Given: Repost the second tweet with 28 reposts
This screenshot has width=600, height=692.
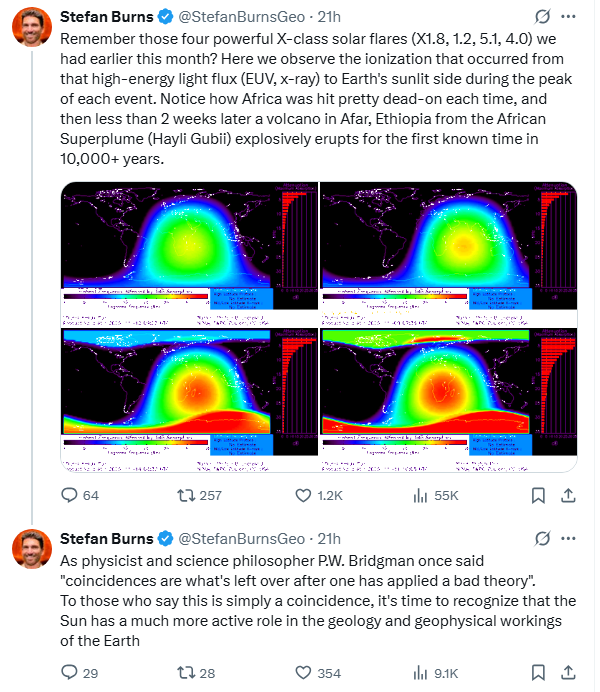Looking at the screenshot, I should [x=186, y=673].
